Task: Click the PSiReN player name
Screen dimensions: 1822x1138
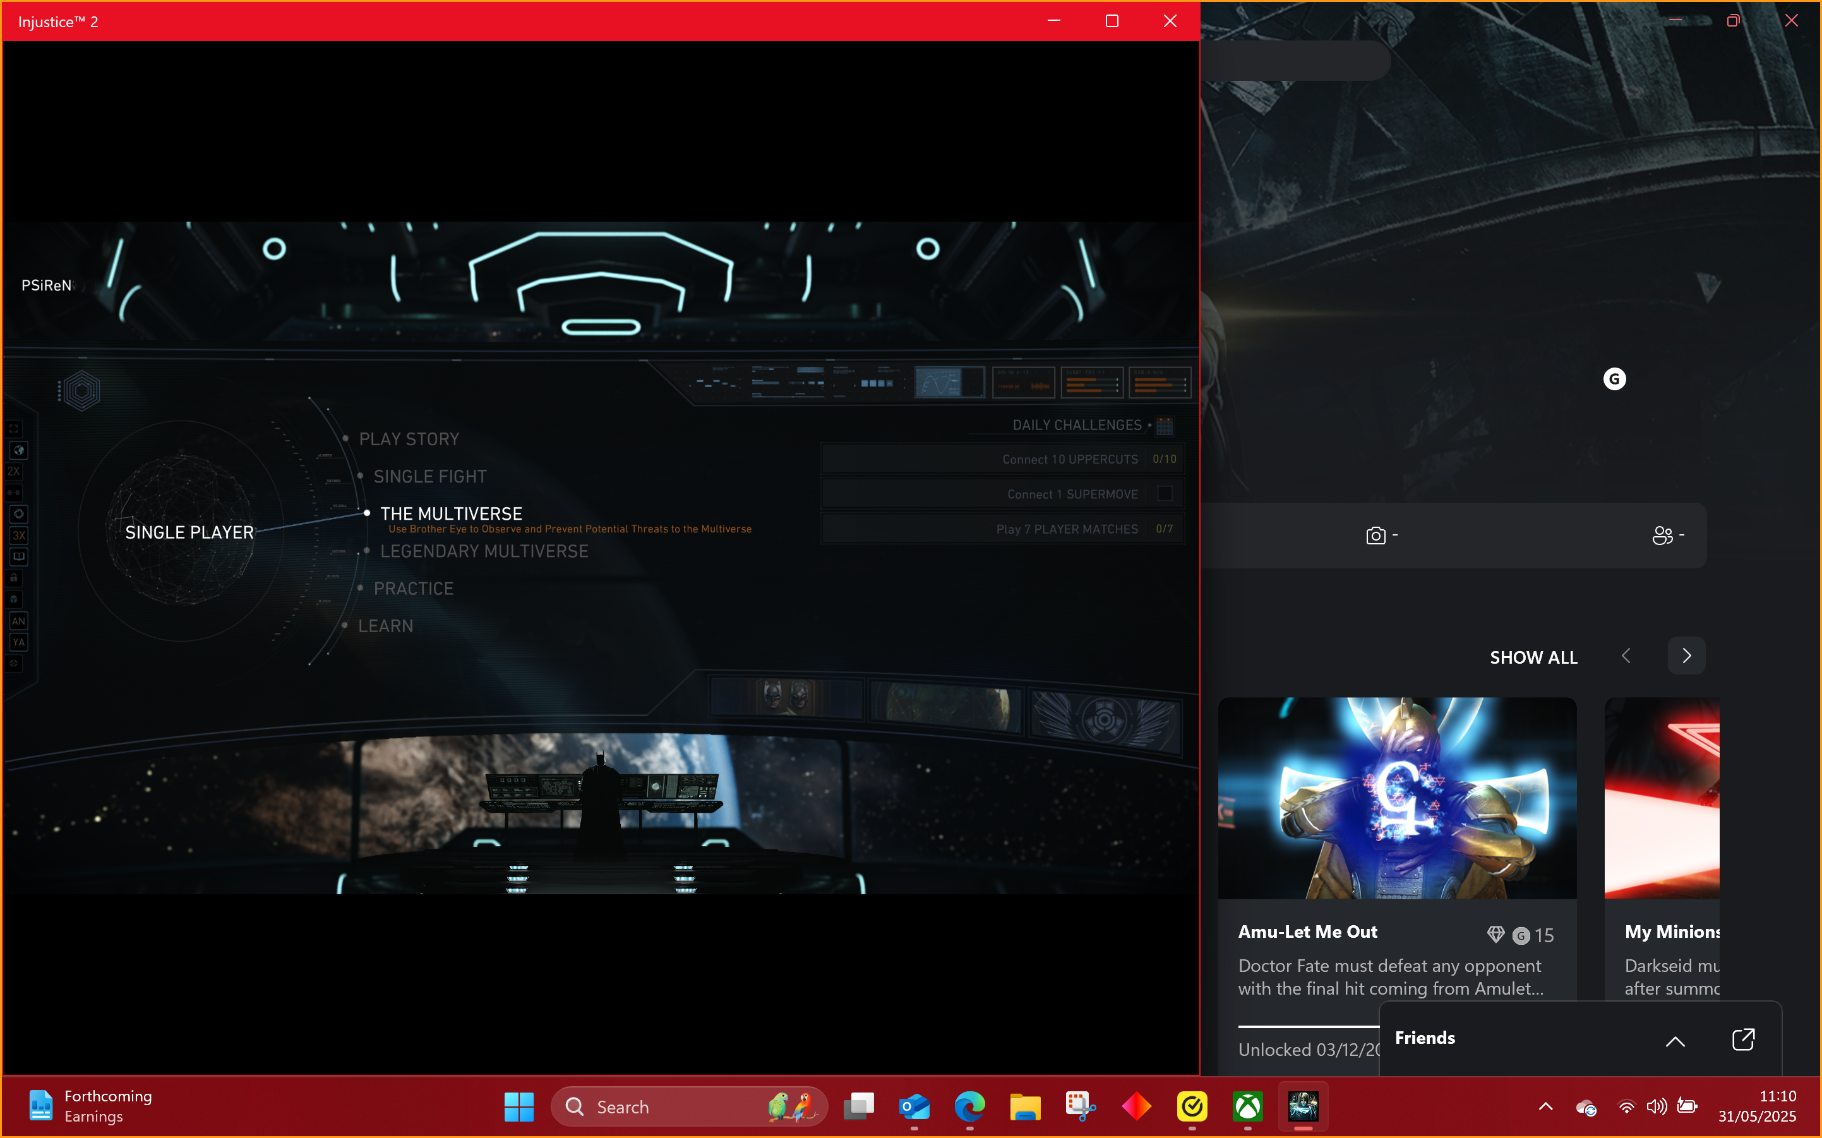Action: pyautogui.click(x=47, y=286)
